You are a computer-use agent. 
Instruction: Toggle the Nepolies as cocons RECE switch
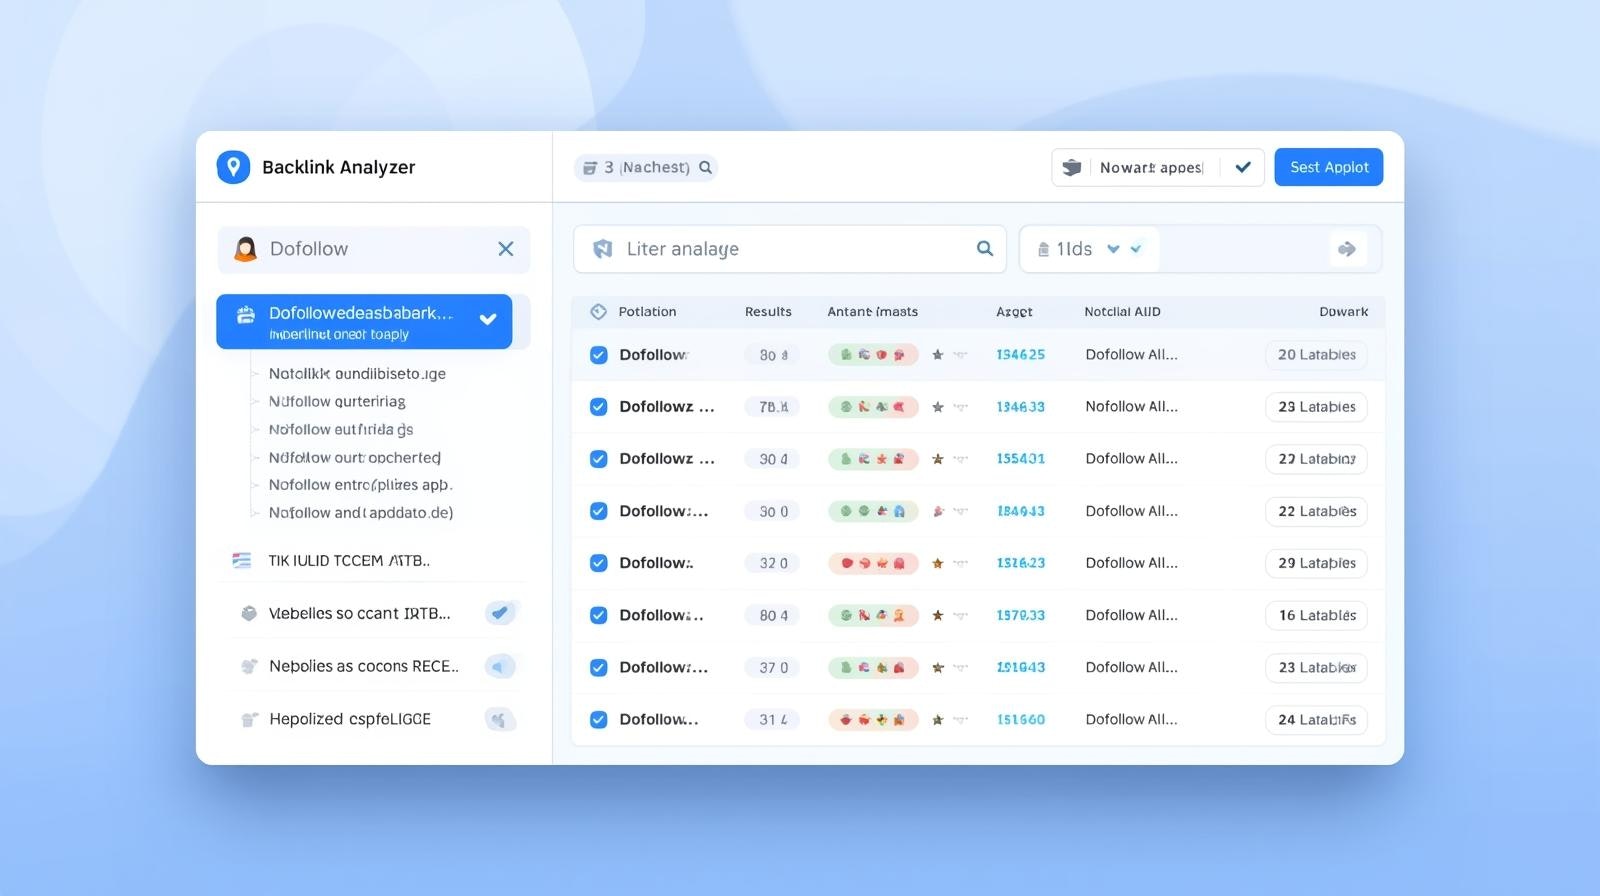[x=501, y=666]
